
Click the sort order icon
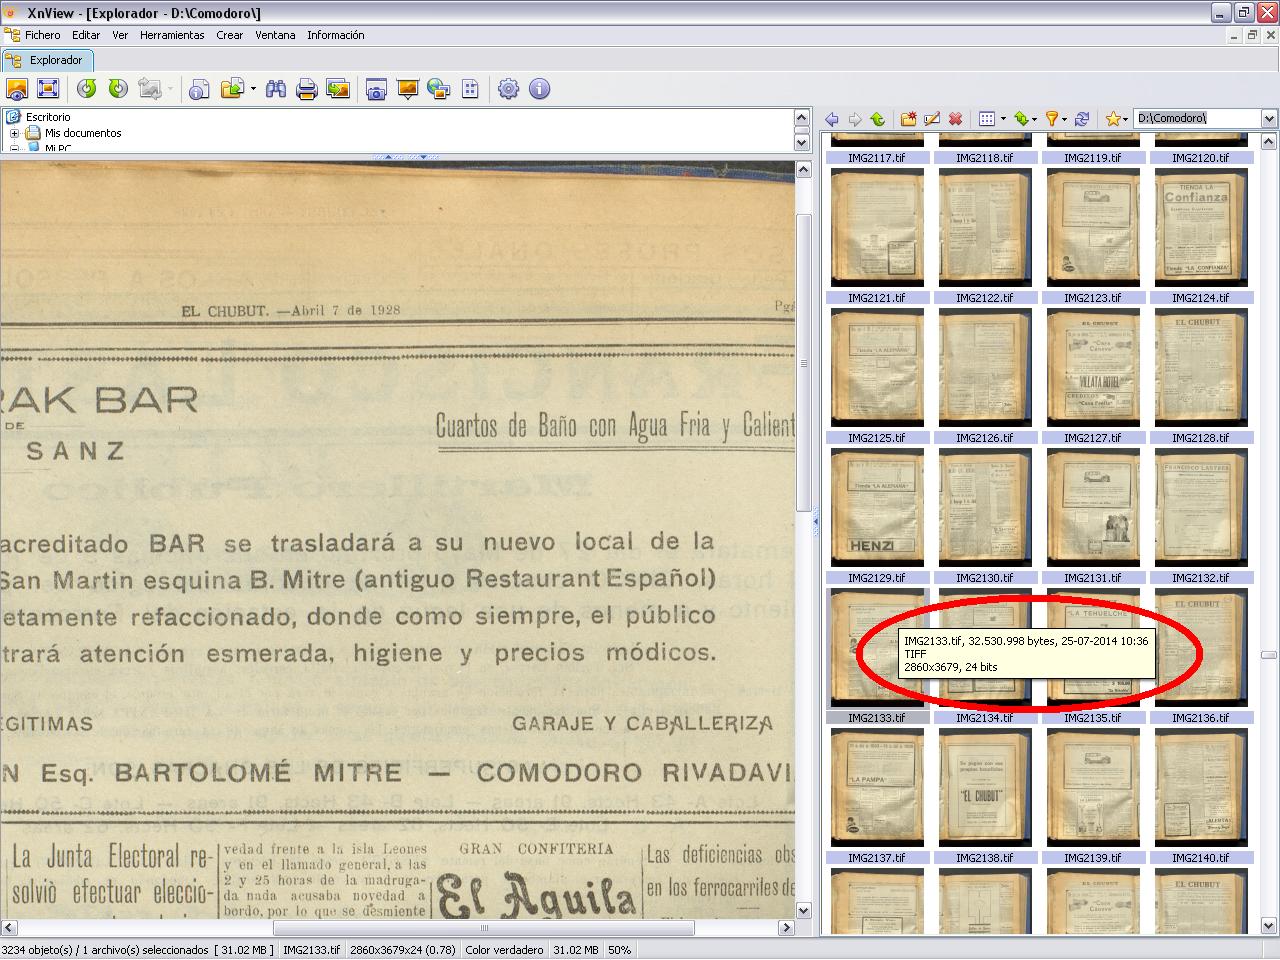click(x=1020, y=119)
